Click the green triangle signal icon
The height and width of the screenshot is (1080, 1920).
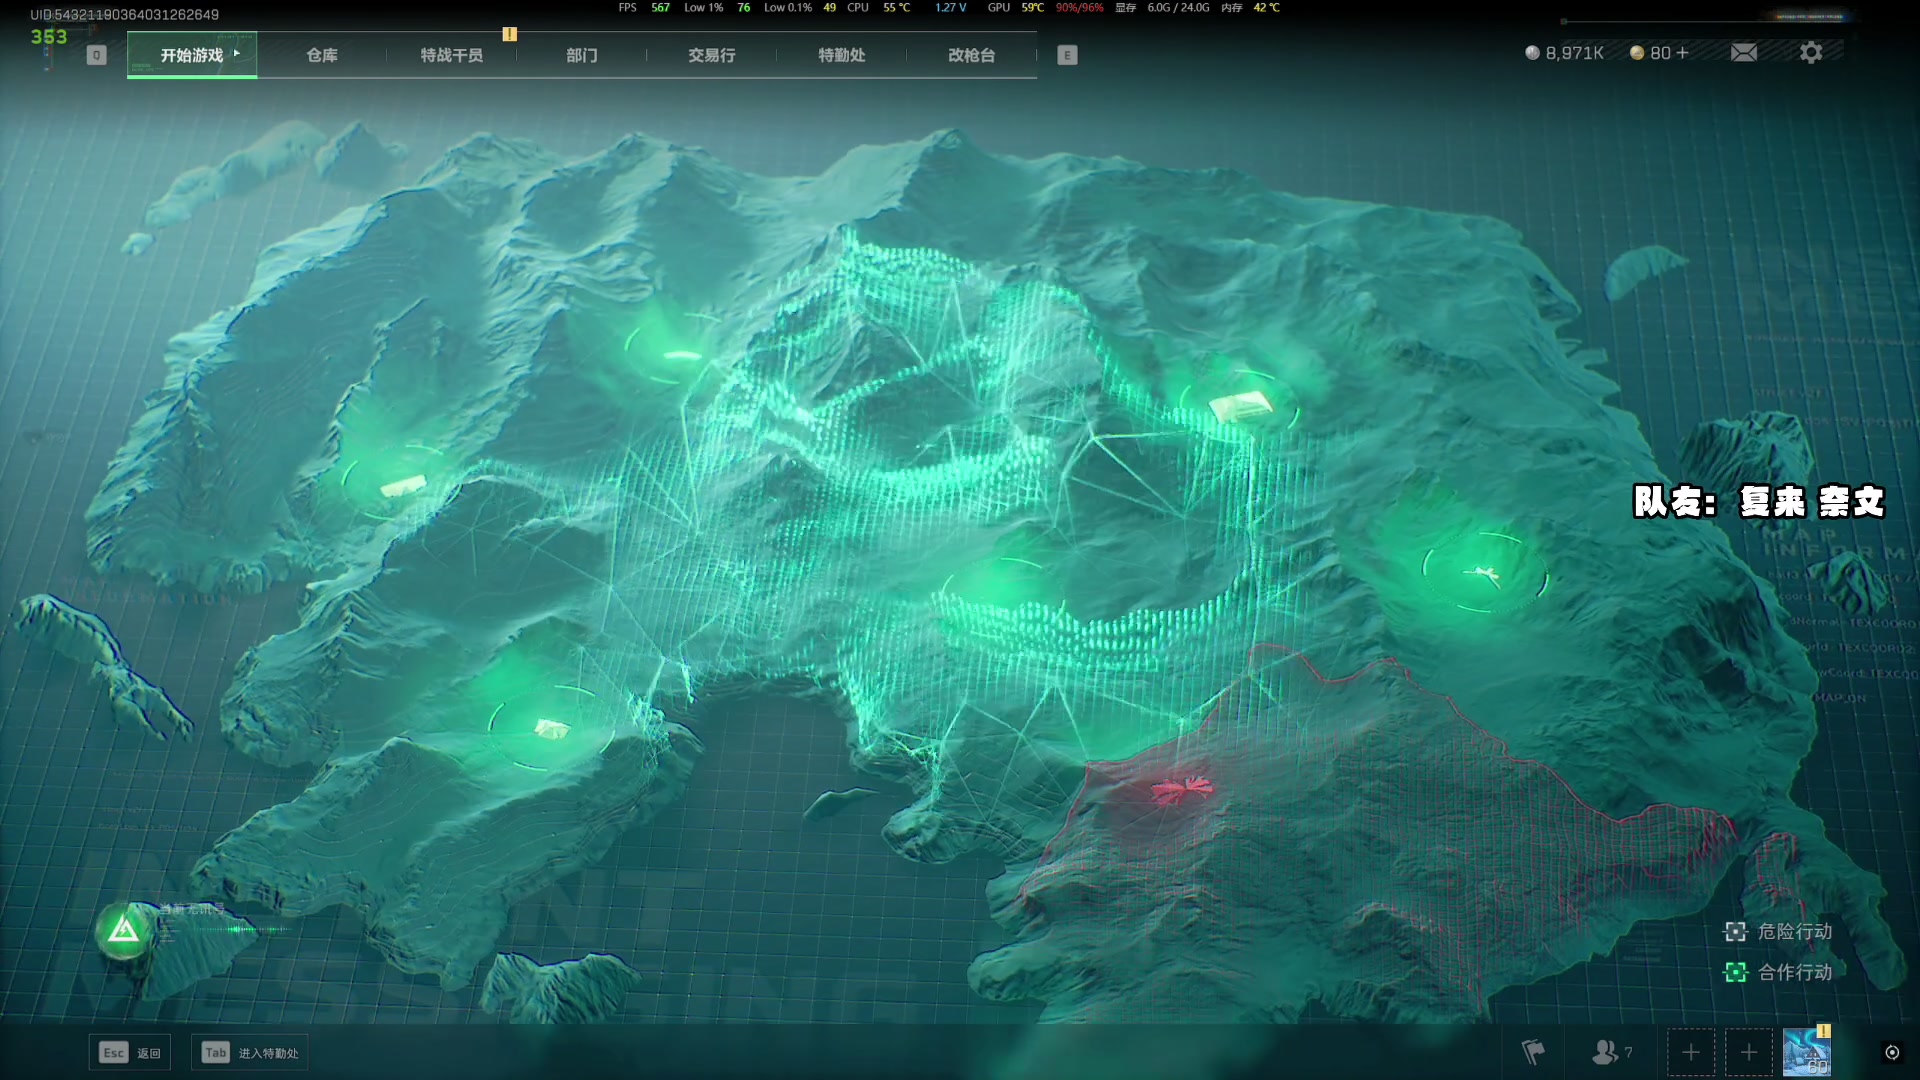point(124,930)
